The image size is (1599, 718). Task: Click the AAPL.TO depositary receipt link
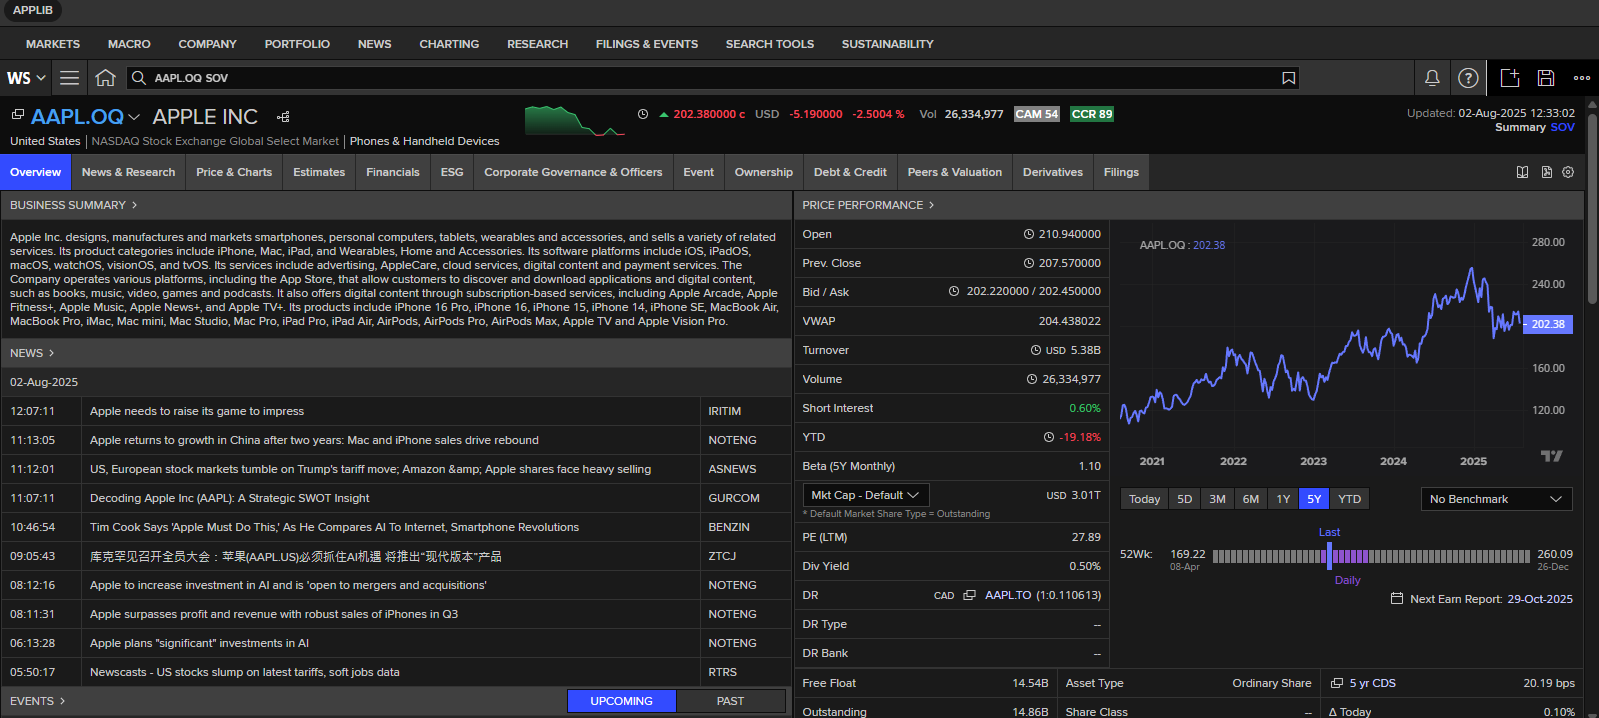(x=1008, y=595)
